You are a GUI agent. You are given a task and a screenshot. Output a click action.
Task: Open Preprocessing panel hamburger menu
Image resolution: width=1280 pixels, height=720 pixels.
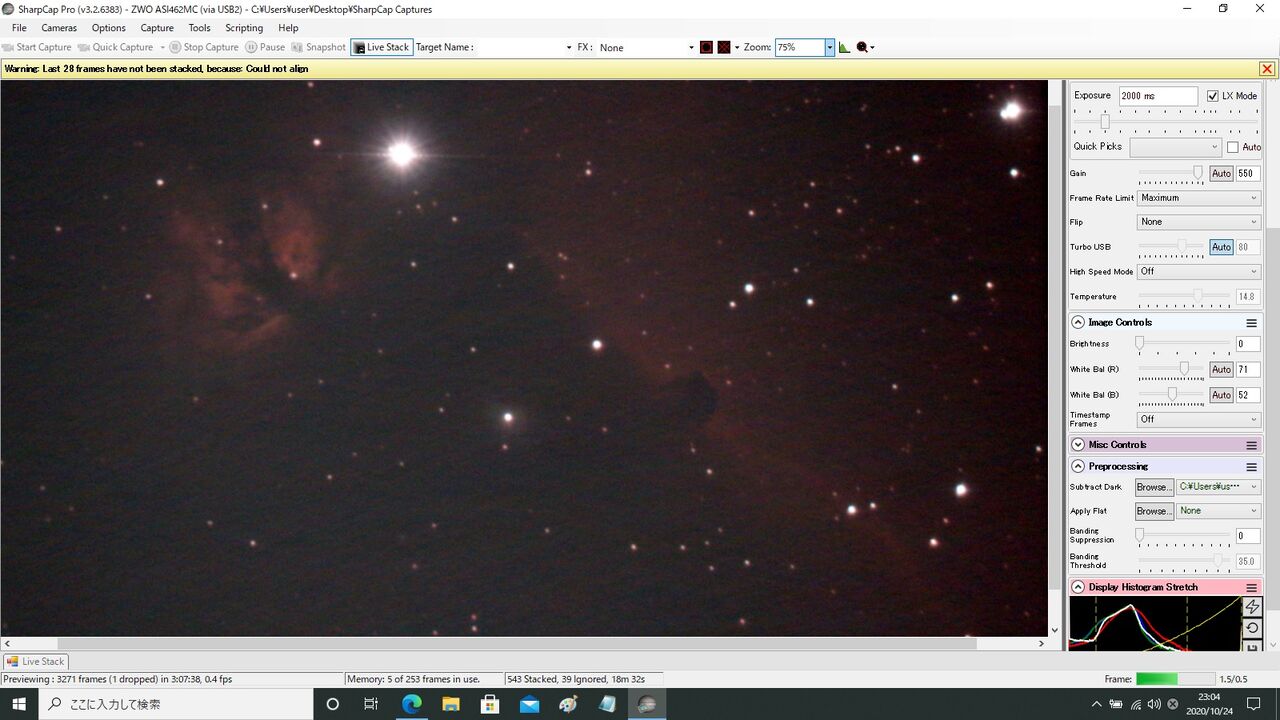click(x=1251, y=467)
